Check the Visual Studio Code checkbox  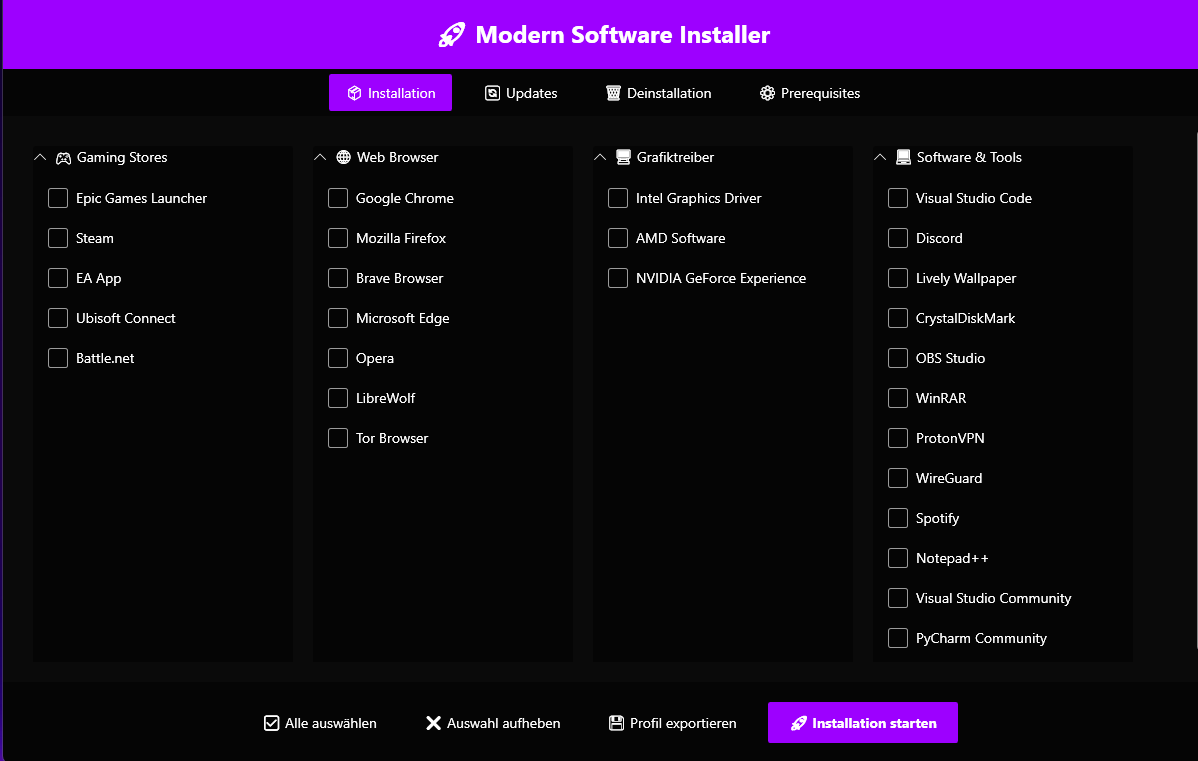click(898, 198)
